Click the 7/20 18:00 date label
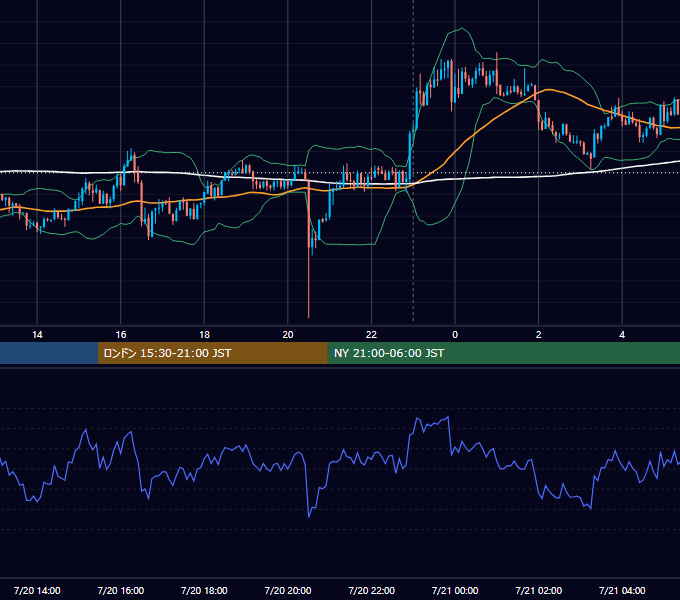The height and width of the screenshot is (600, 680). 204,590
